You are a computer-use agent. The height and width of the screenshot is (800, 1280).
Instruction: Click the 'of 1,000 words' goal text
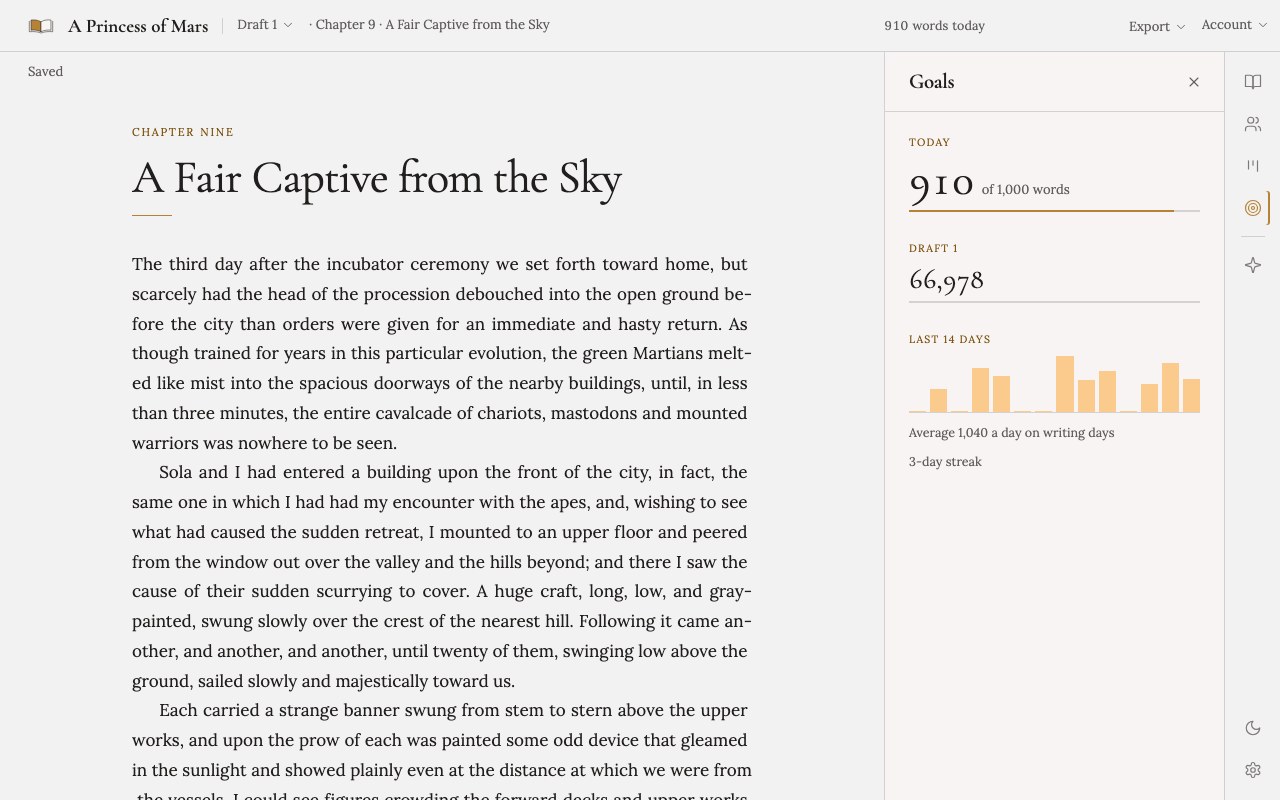click(1025, 190)
